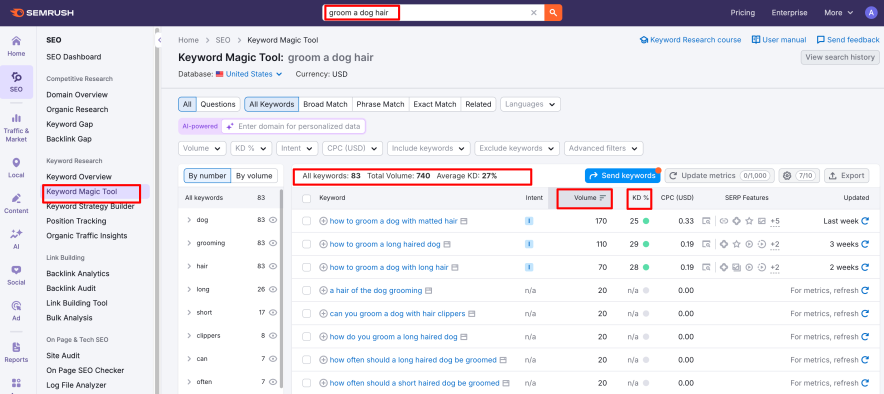
Task: Select the Phrase Match tab
Action: click(381, 104)
